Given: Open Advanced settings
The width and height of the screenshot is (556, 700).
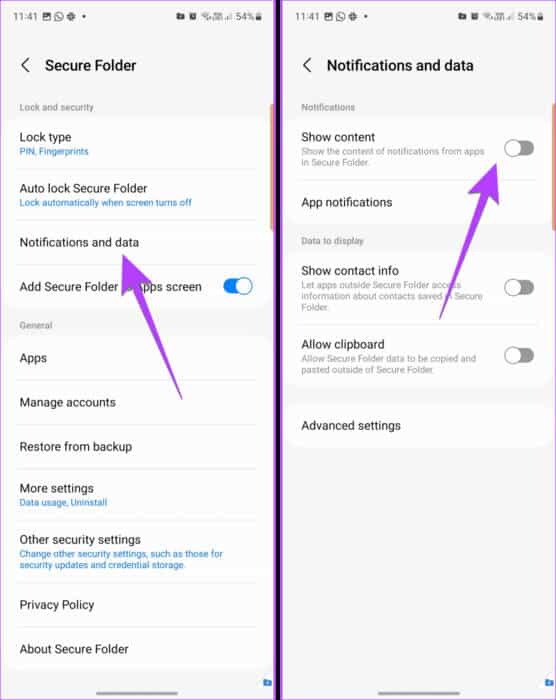Looking at the screenshot, I should click(x=418, y=425).
